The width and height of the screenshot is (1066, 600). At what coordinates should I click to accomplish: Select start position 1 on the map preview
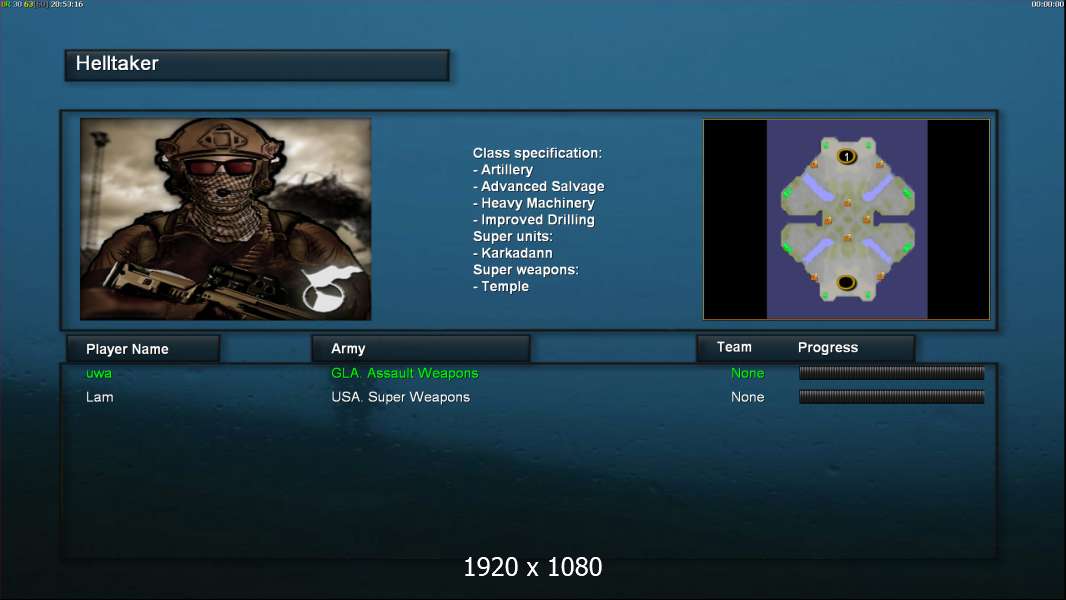tap(846, 156)
